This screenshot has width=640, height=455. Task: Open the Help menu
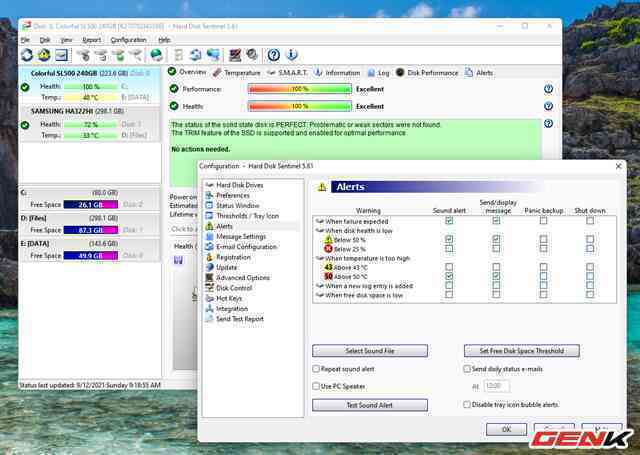[164, 40]
